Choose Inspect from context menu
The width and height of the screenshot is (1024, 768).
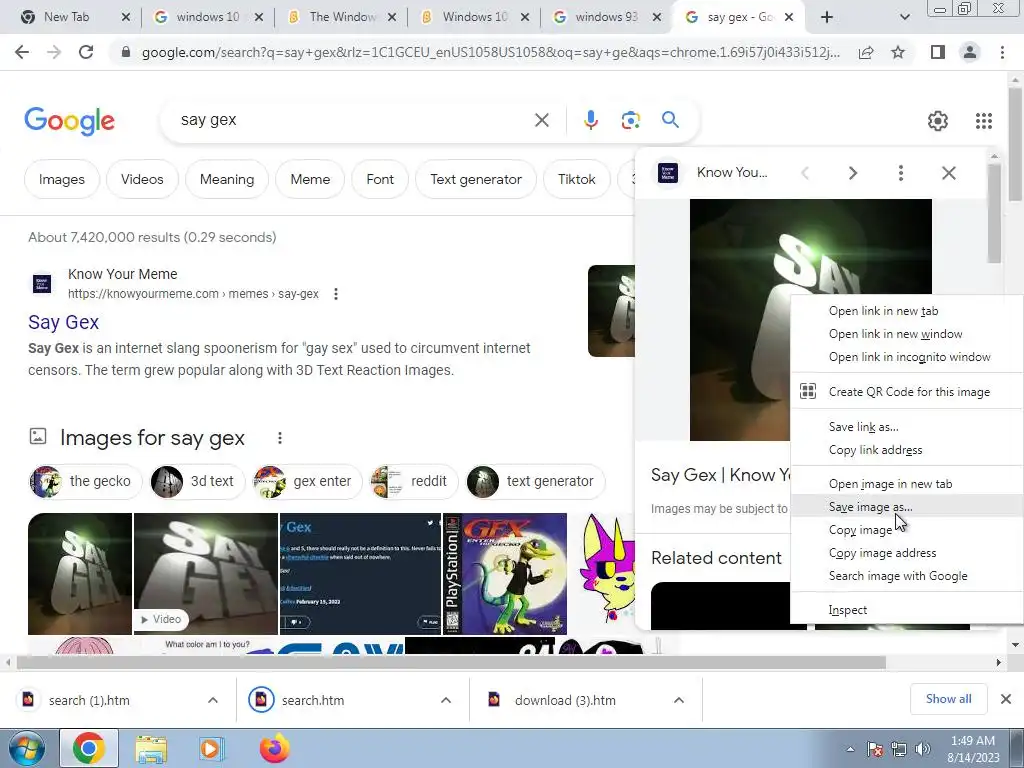click(x=906, y=610)
